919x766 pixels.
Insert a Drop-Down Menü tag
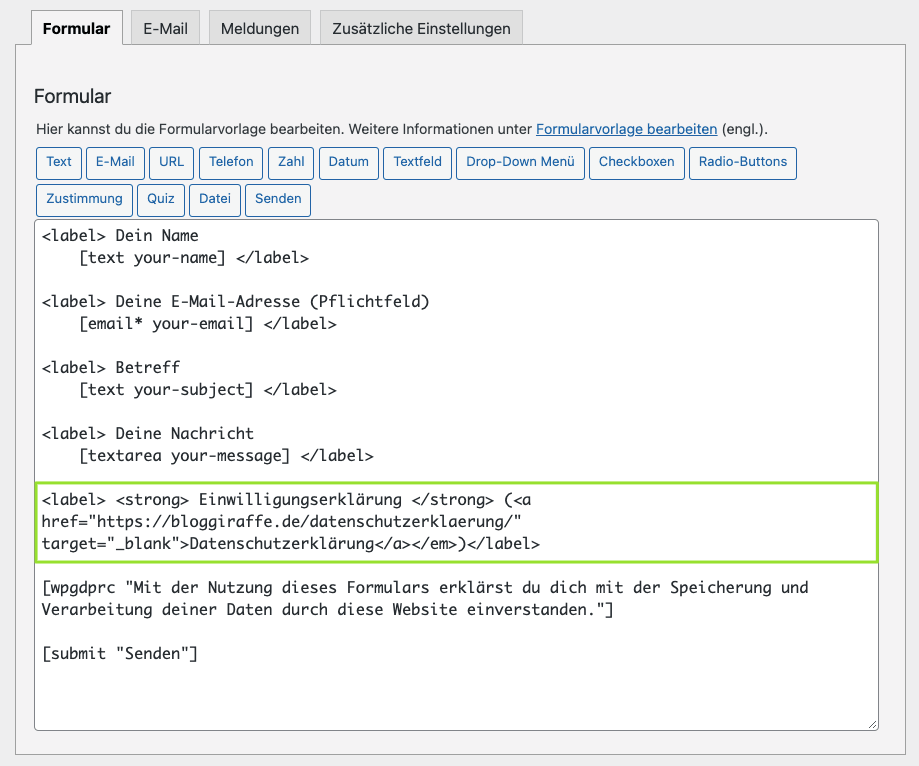pyautogui.click(x=520, y=162)
